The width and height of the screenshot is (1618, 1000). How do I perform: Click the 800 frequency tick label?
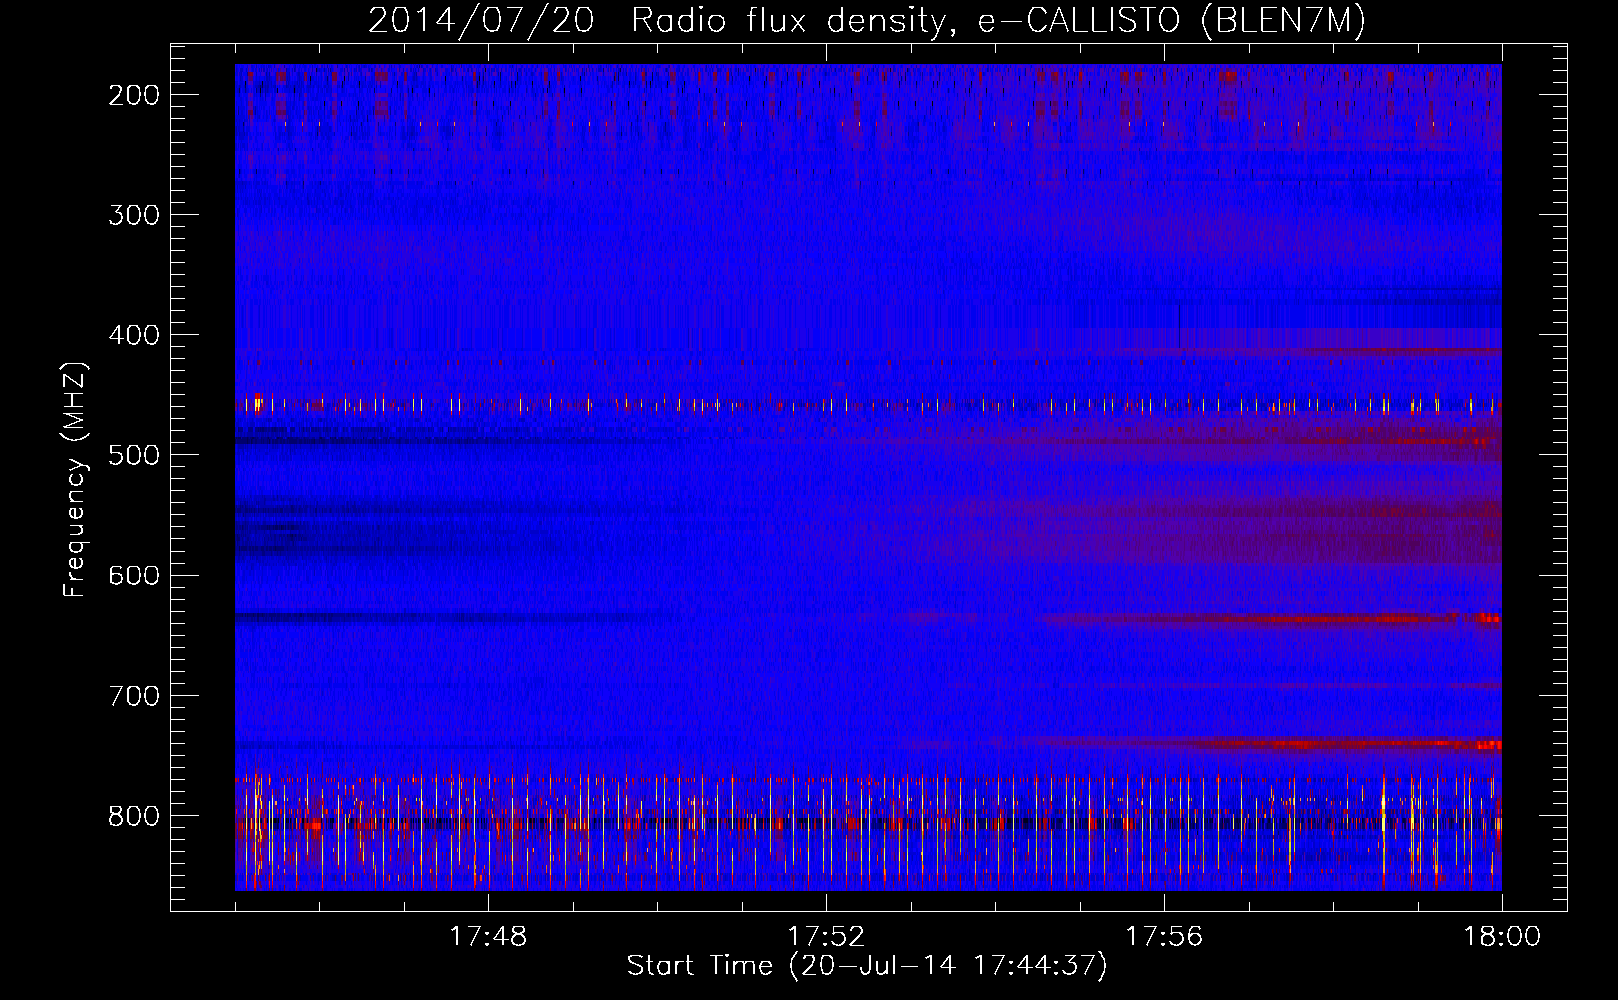[134, 816]
